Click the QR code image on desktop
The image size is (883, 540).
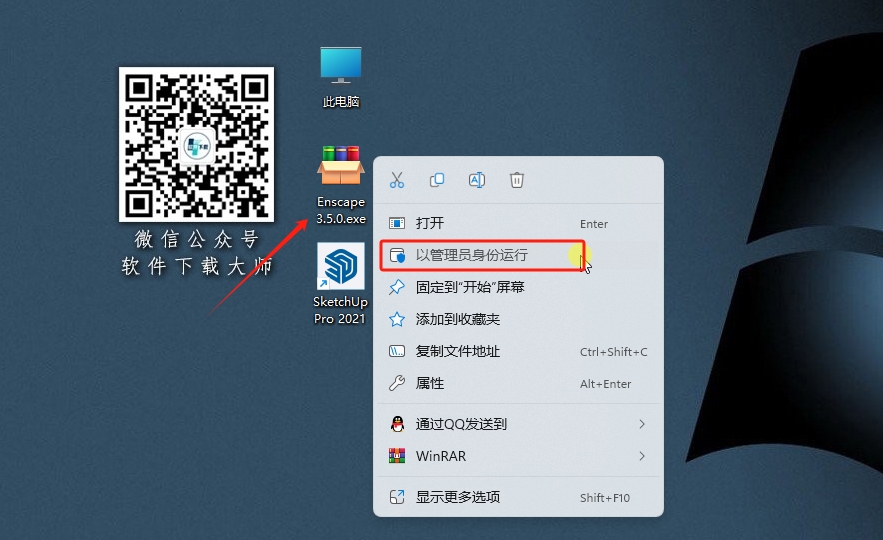pyautogui.click(x=197, y=145)
